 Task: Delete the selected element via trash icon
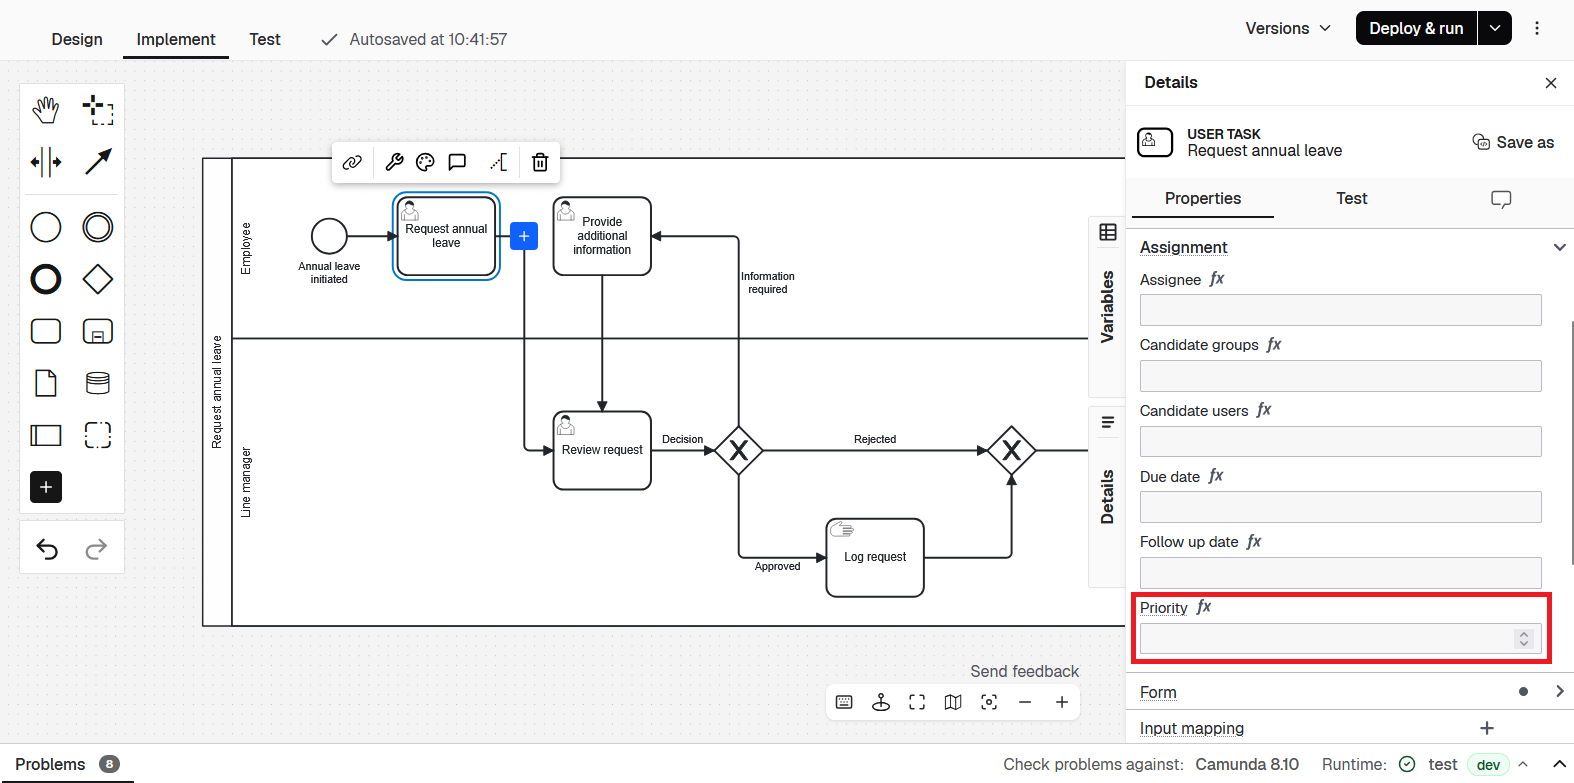[540, 162]
